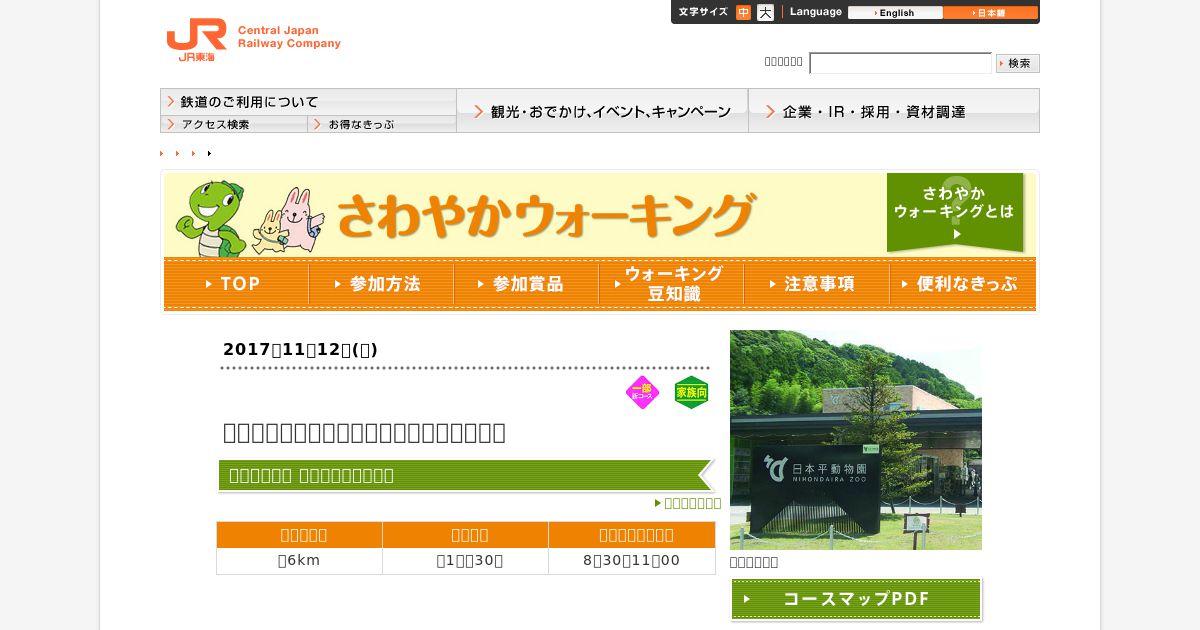
Task: Set font size to 中 (medium)
Action: (x=743, y=13)
